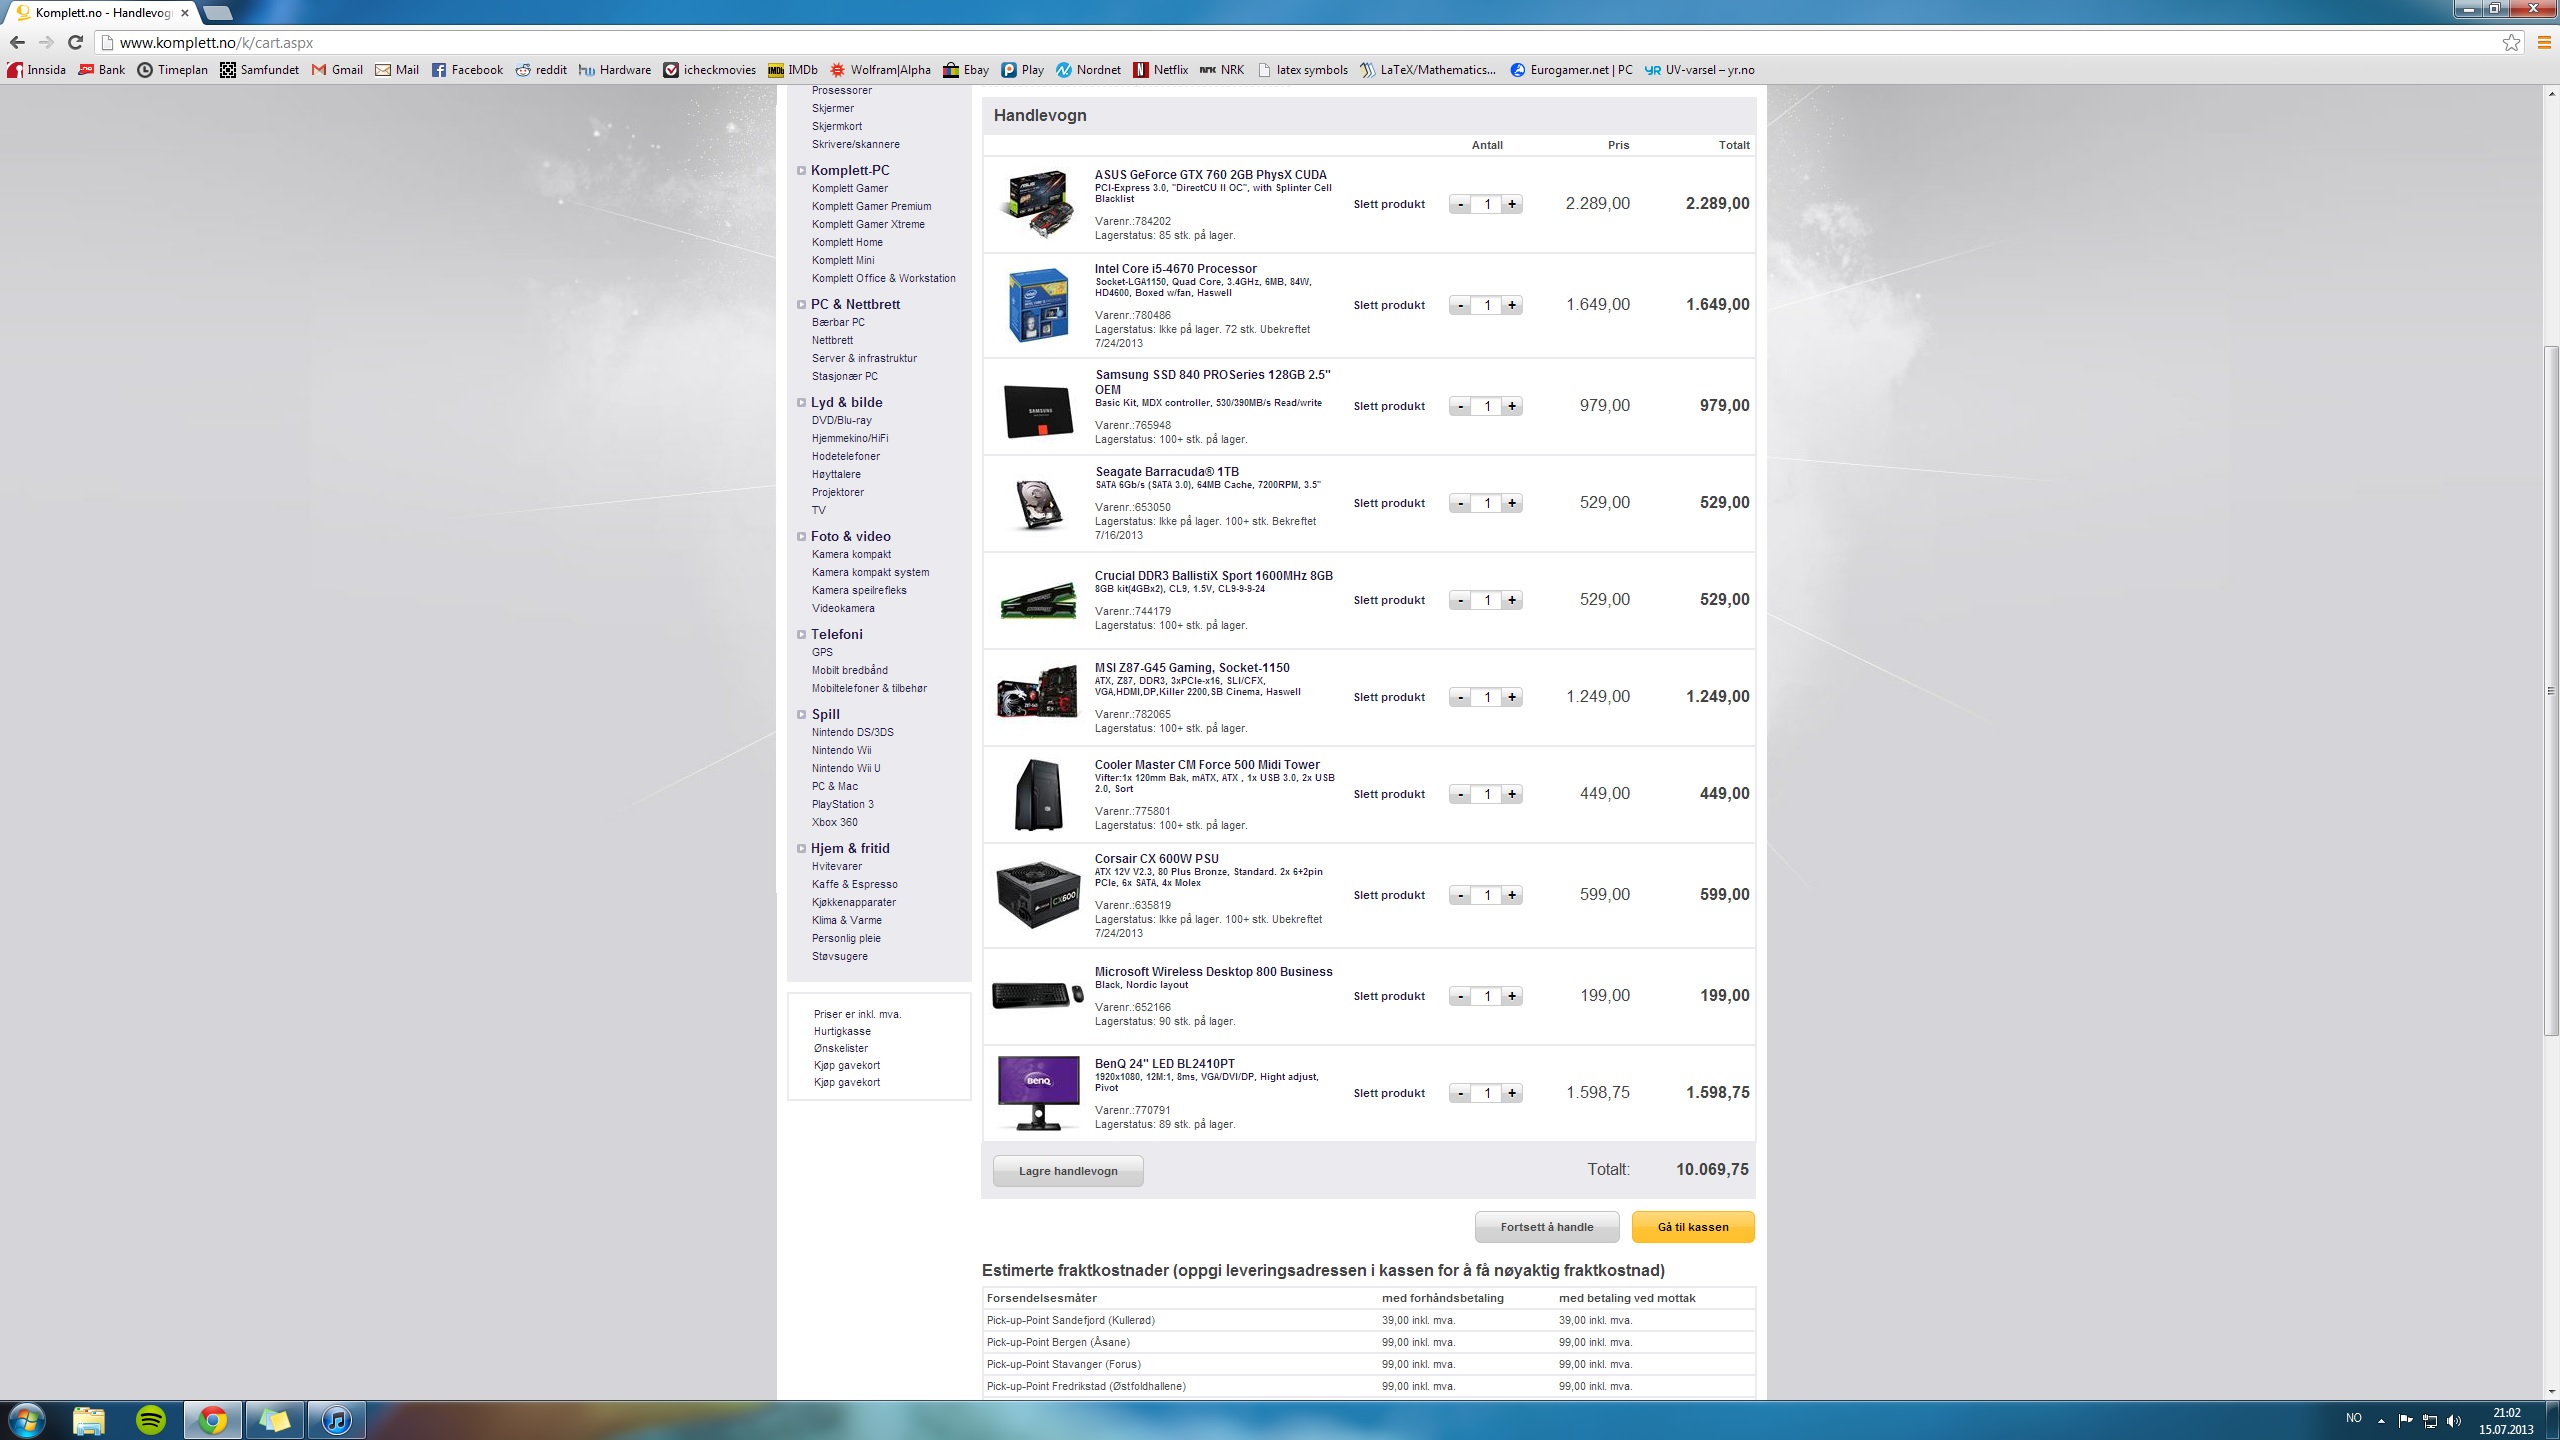Open iTunes from the taskbar
This screenshot has height=1440, width=2560.
(x=337, y=1420)
